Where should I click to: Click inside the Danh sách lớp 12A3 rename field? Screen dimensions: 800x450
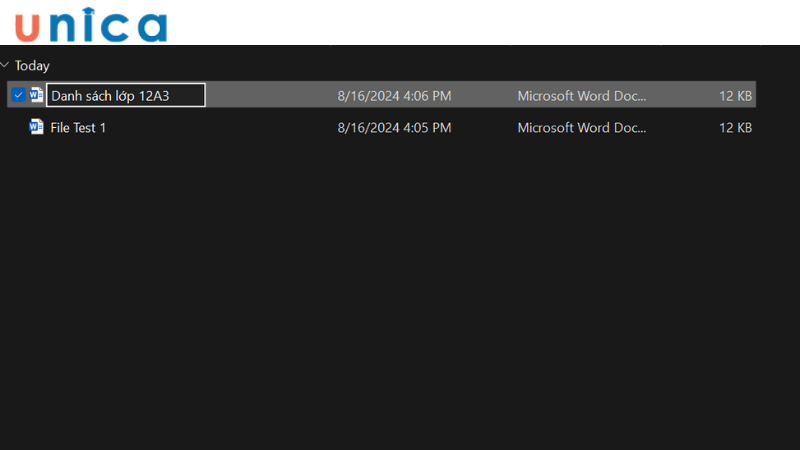(x=125, y=96)
